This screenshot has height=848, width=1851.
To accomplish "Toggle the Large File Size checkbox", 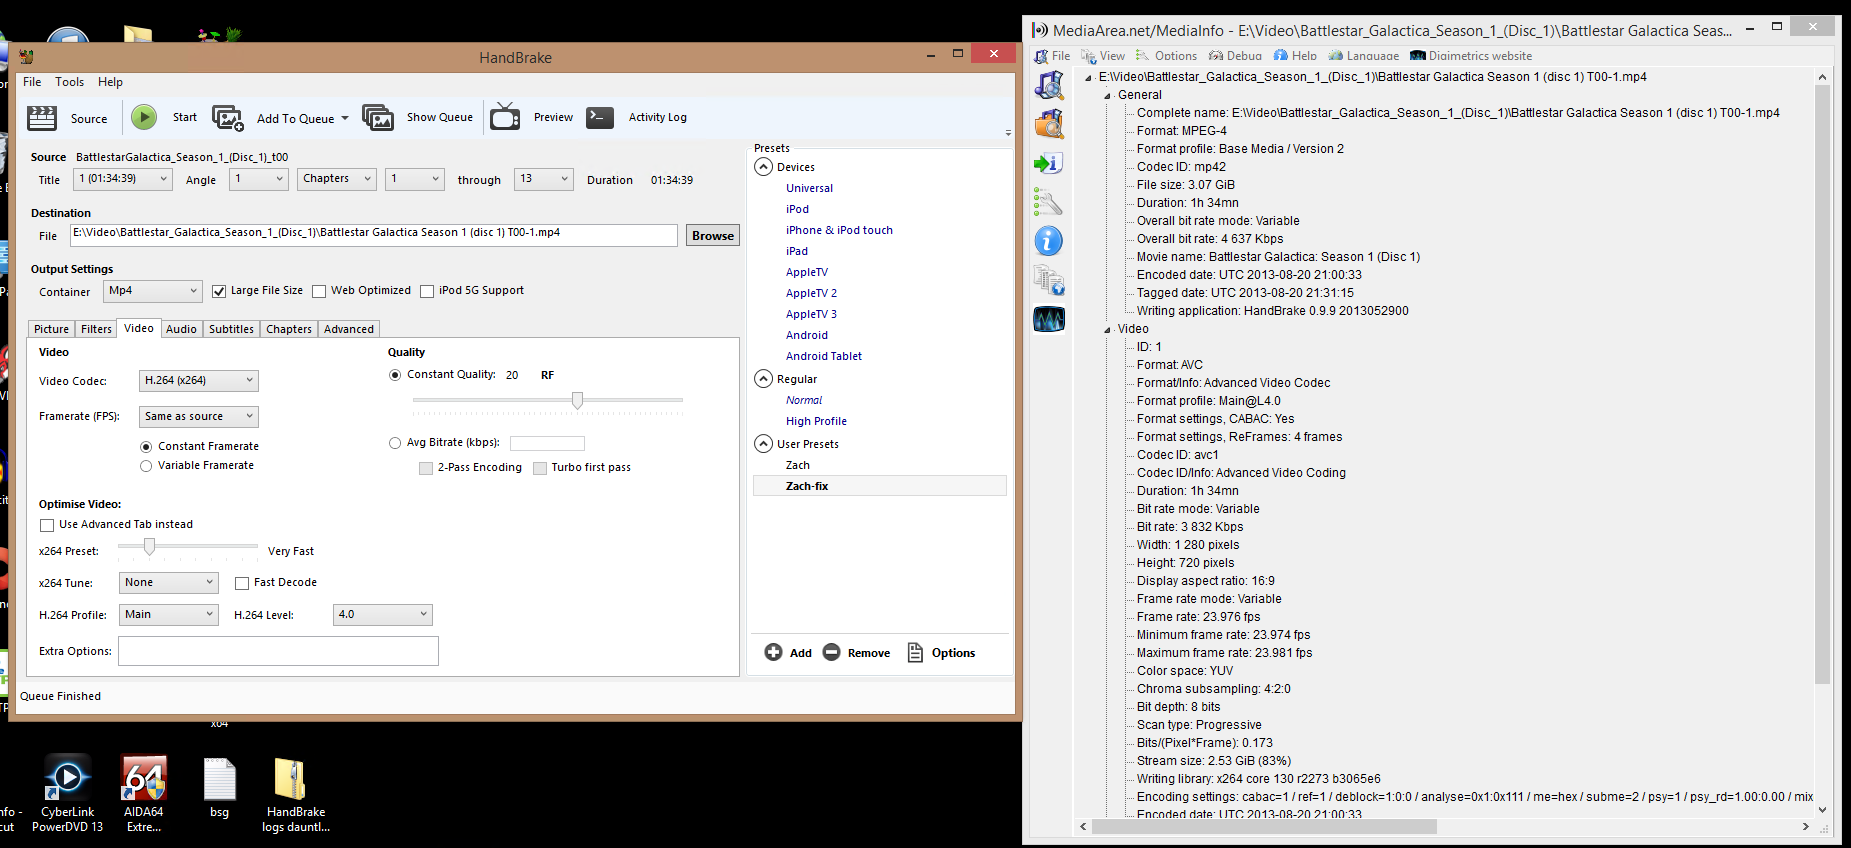I will [x=219, y=291].
